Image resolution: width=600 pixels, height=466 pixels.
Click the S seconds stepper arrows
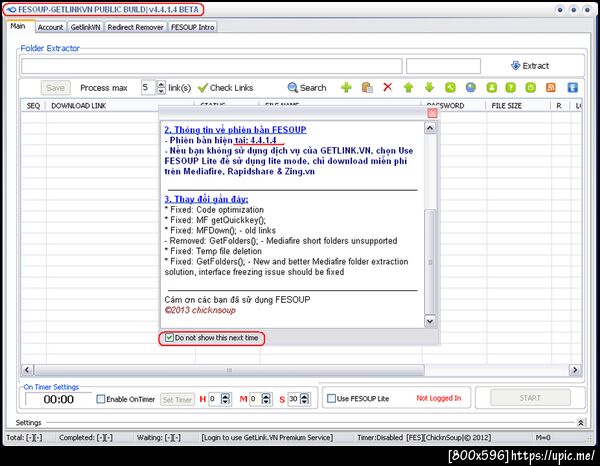(305, 399)
